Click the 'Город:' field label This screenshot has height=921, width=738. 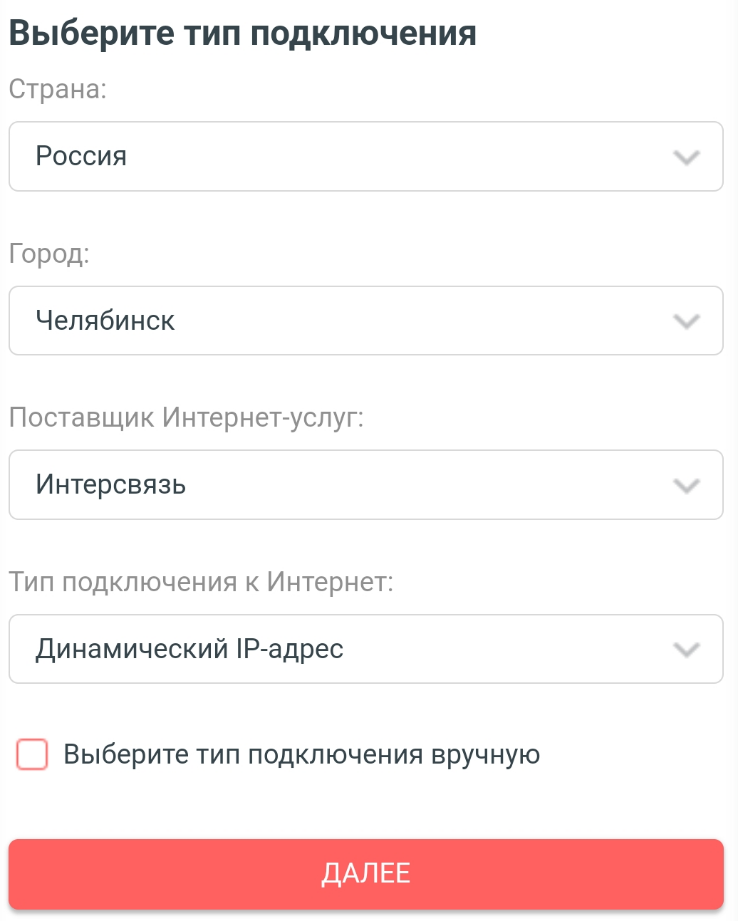coord(49,253)
